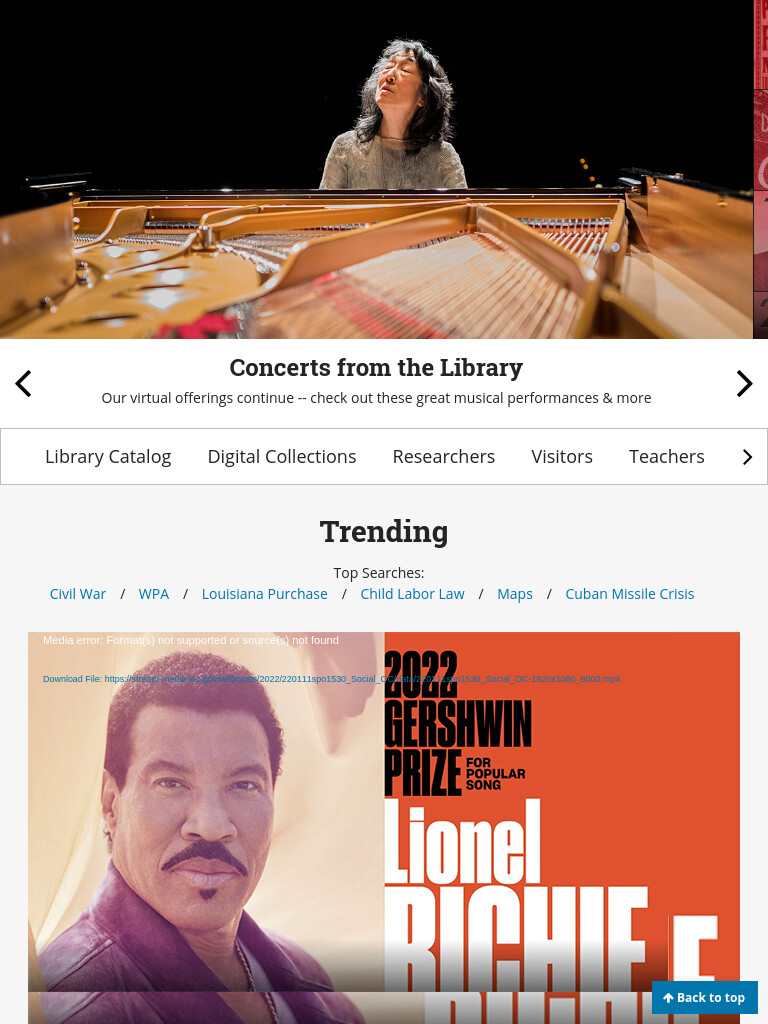The height and width of the screenshot is (1024, 768).
Task: Open Child Labor Law search link
Action: pos(412,594)
